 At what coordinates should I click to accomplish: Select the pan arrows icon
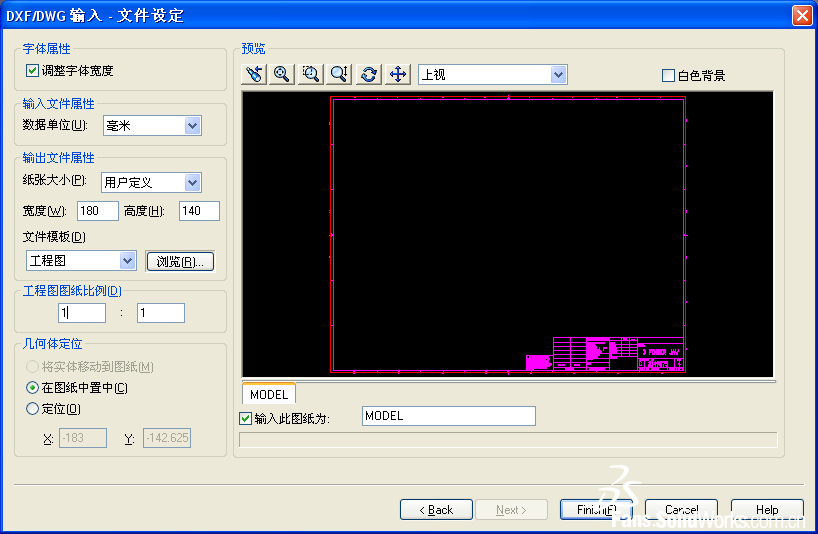pos(398,74)
